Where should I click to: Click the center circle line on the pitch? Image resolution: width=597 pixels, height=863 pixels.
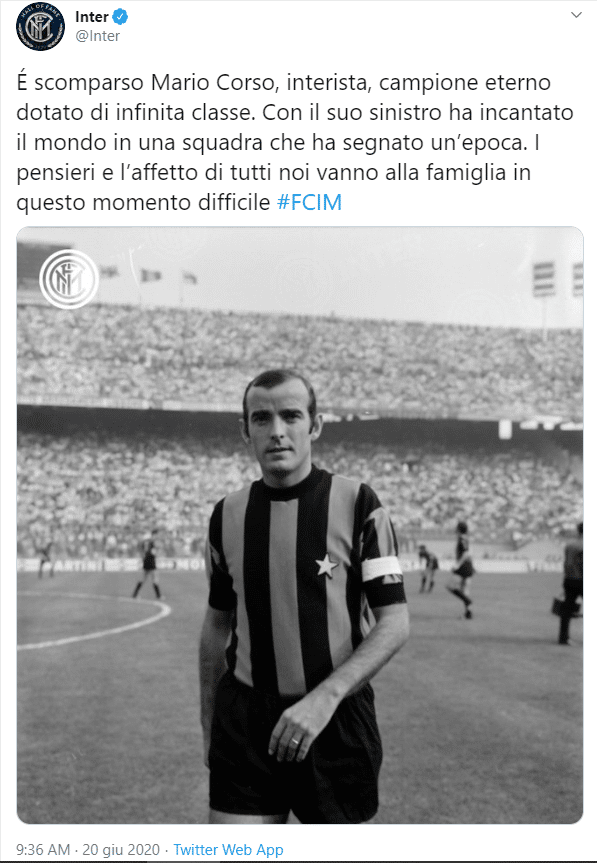[x=94, y=621]
